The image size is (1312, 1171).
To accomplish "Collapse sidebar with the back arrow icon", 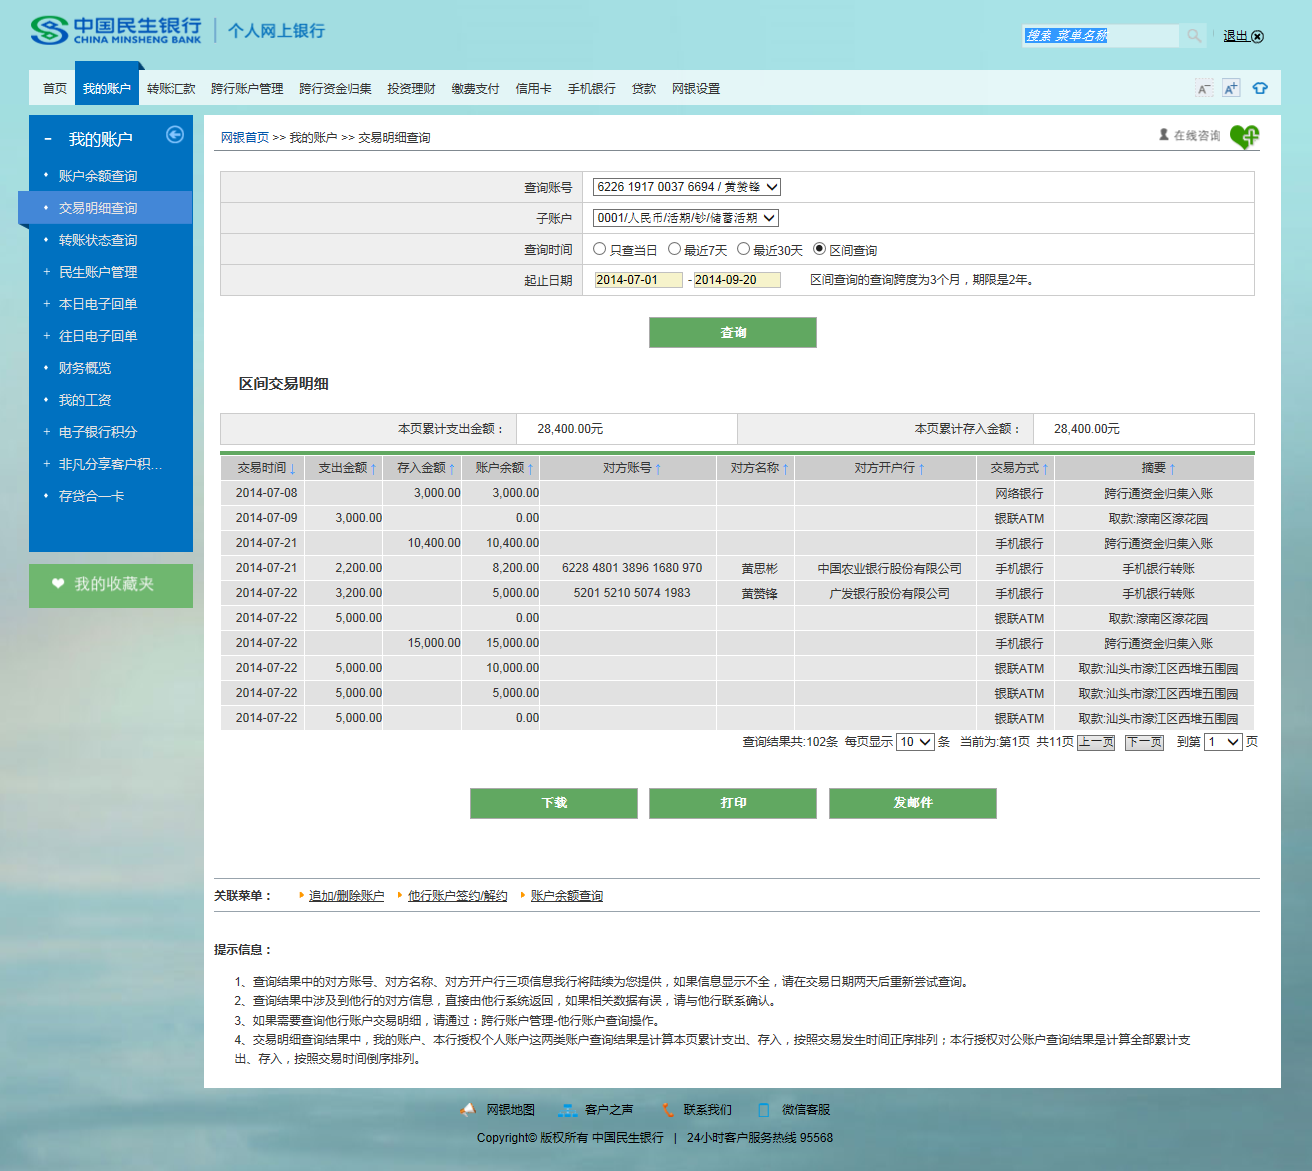I will [x=175, y=135].
